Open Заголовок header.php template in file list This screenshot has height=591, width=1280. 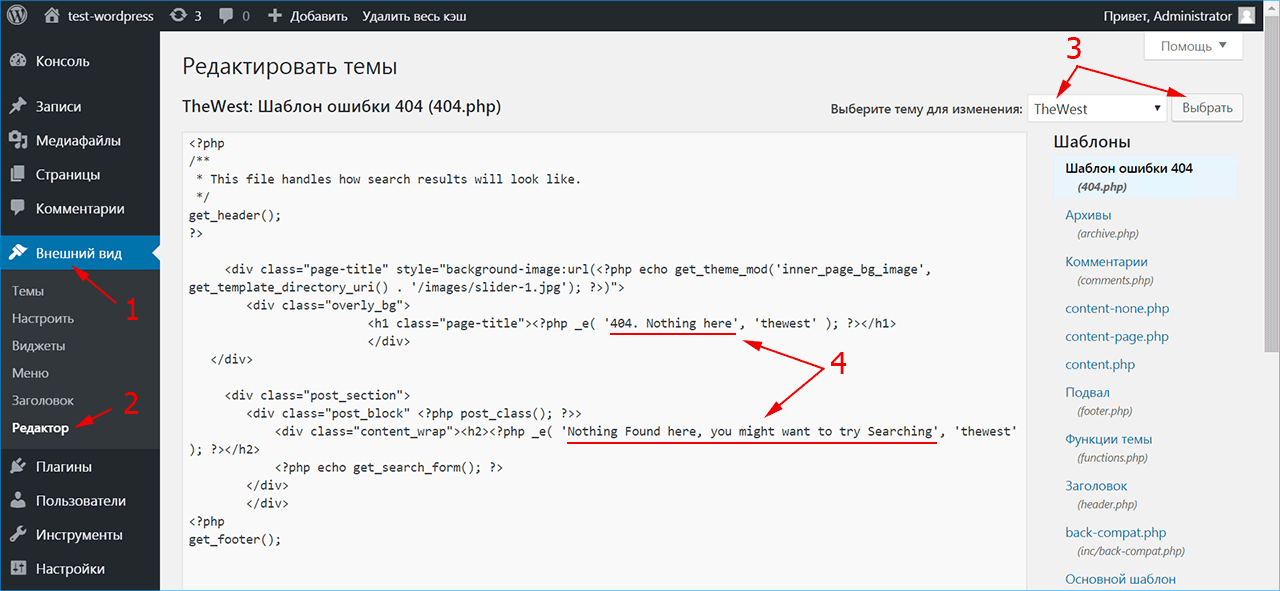point(1098,486)
